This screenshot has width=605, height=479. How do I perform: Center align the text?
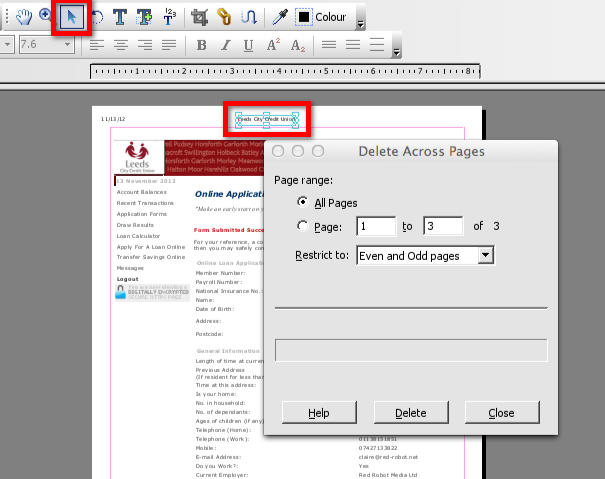click(x=121, y=45)
